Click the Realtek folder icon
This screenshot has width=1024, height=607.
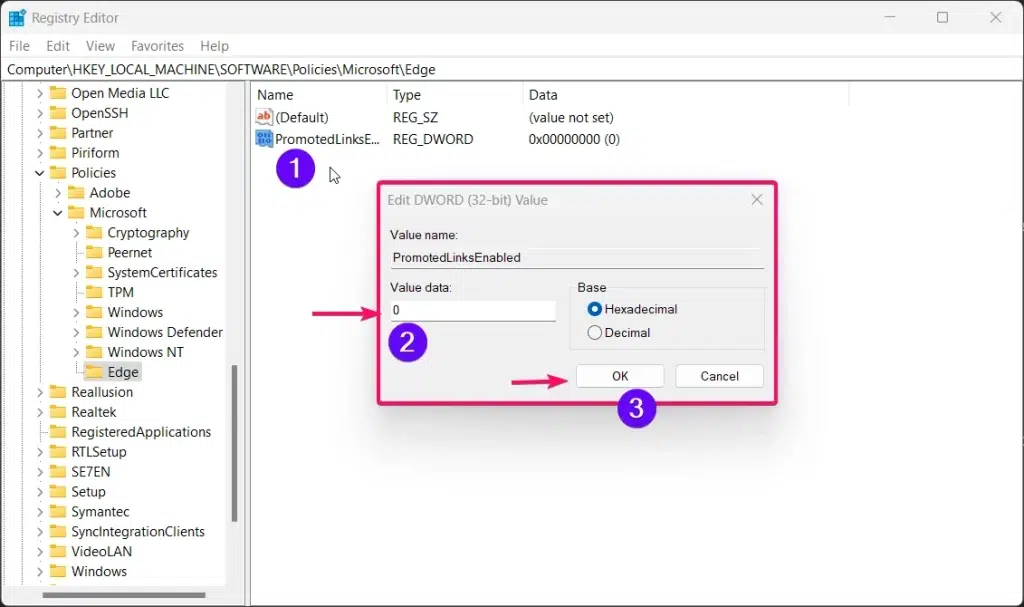pos(58,412)
